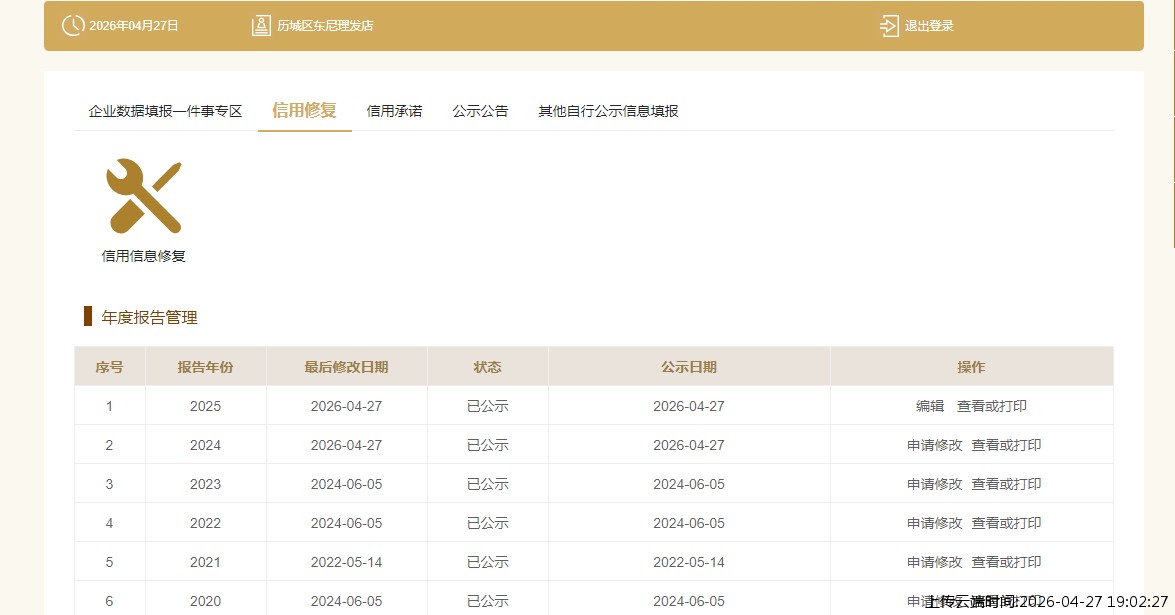Click the 历城区东尼理发店 enterprise name

325,26
